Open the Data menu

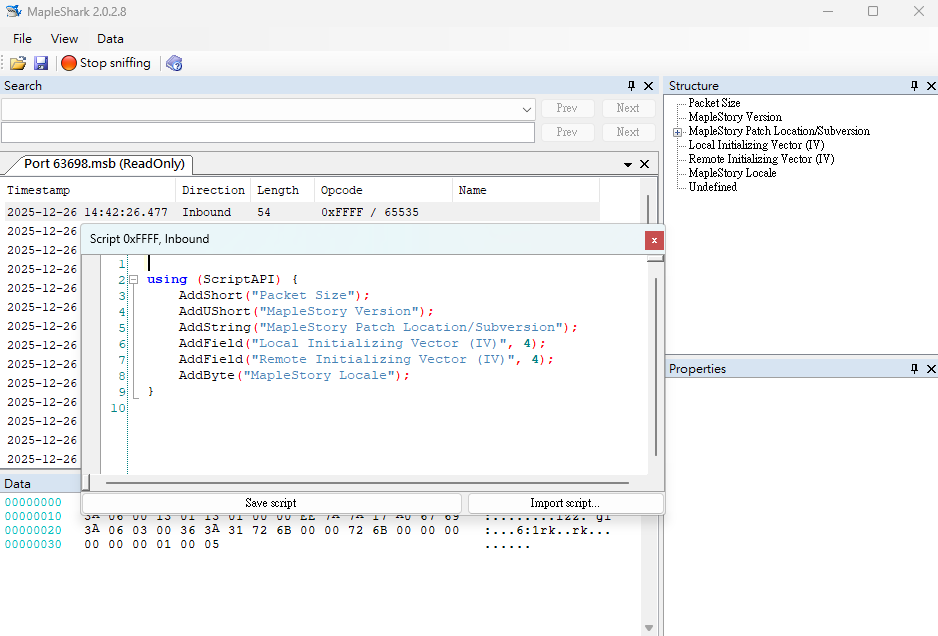pos(110,38)
